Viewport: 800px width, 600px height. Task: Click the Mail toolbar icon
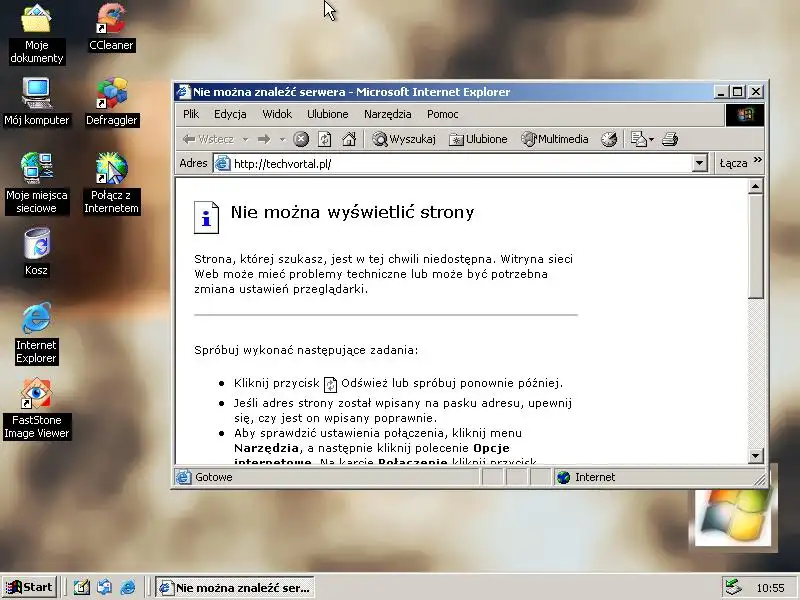tap(638, 139)
